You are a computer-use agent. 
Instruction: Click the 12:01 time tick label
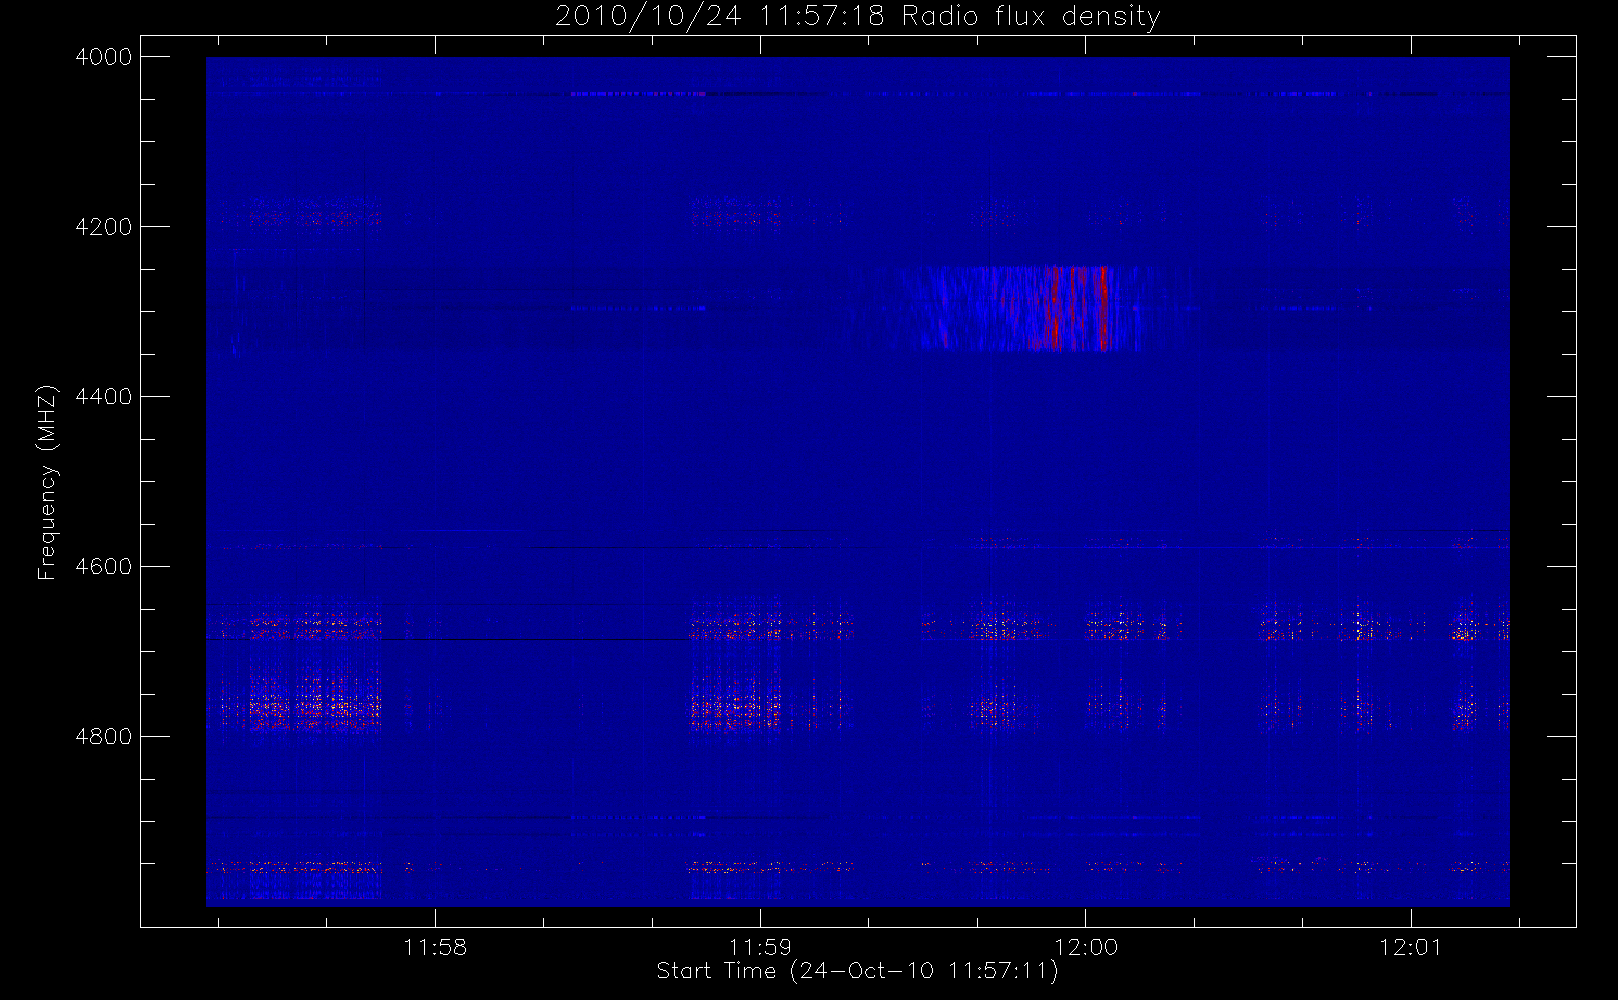tap(1411, 947)
